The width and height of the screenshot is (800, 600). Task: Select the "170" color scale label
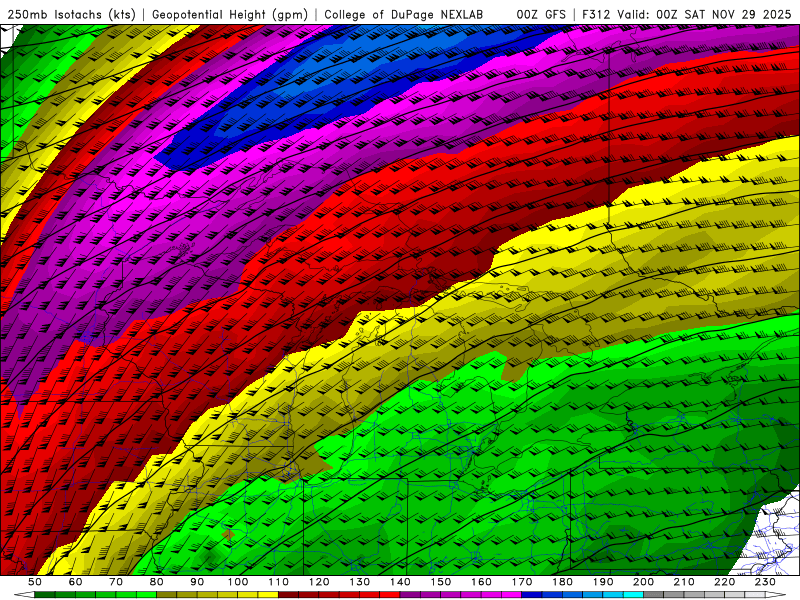pos(522,582)
